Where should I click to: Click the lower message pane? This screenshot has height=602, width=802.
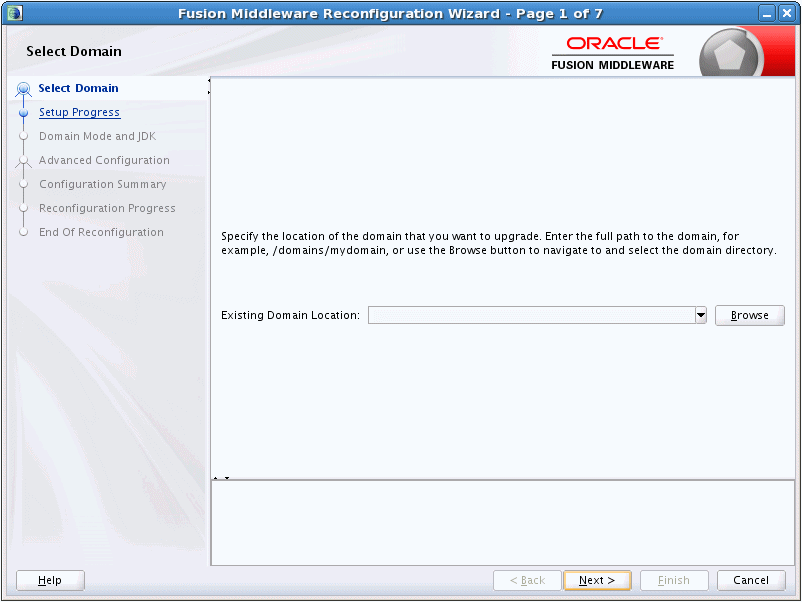[503, 523]
